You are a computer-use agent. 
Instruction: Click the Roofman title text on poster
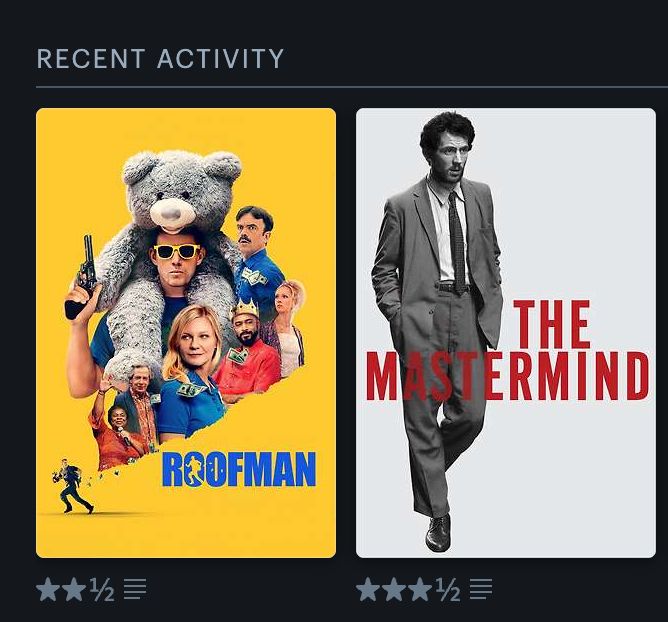click(239, 469)
